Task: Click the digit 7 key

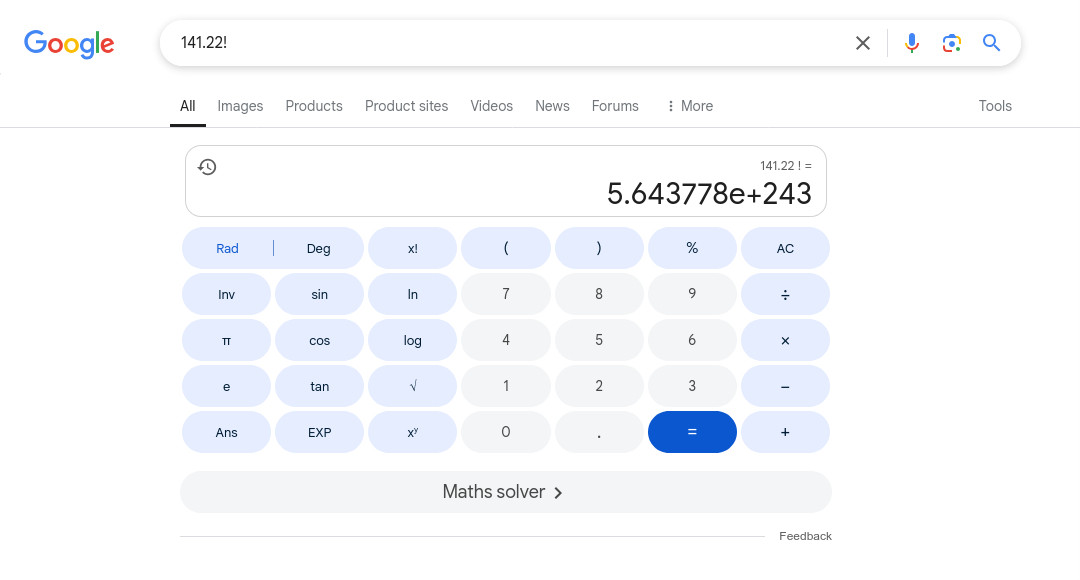Action: [x=506, y=294]
